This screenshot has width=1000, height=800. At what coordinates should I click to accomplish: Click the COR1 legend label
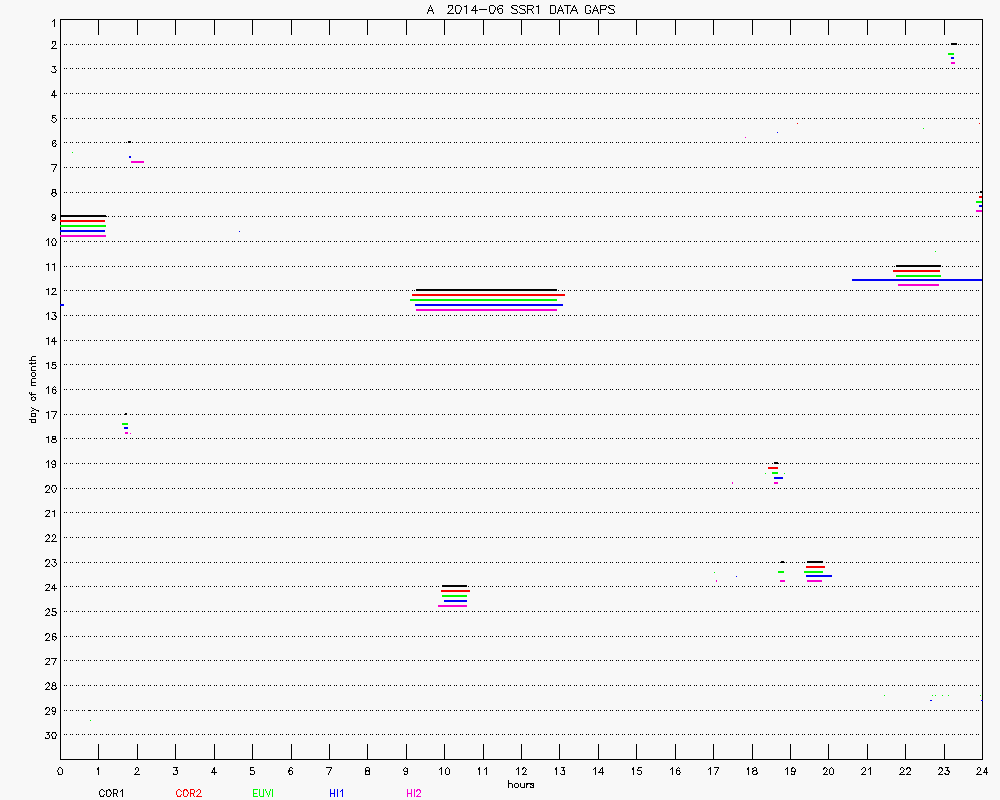click(110, 793)
